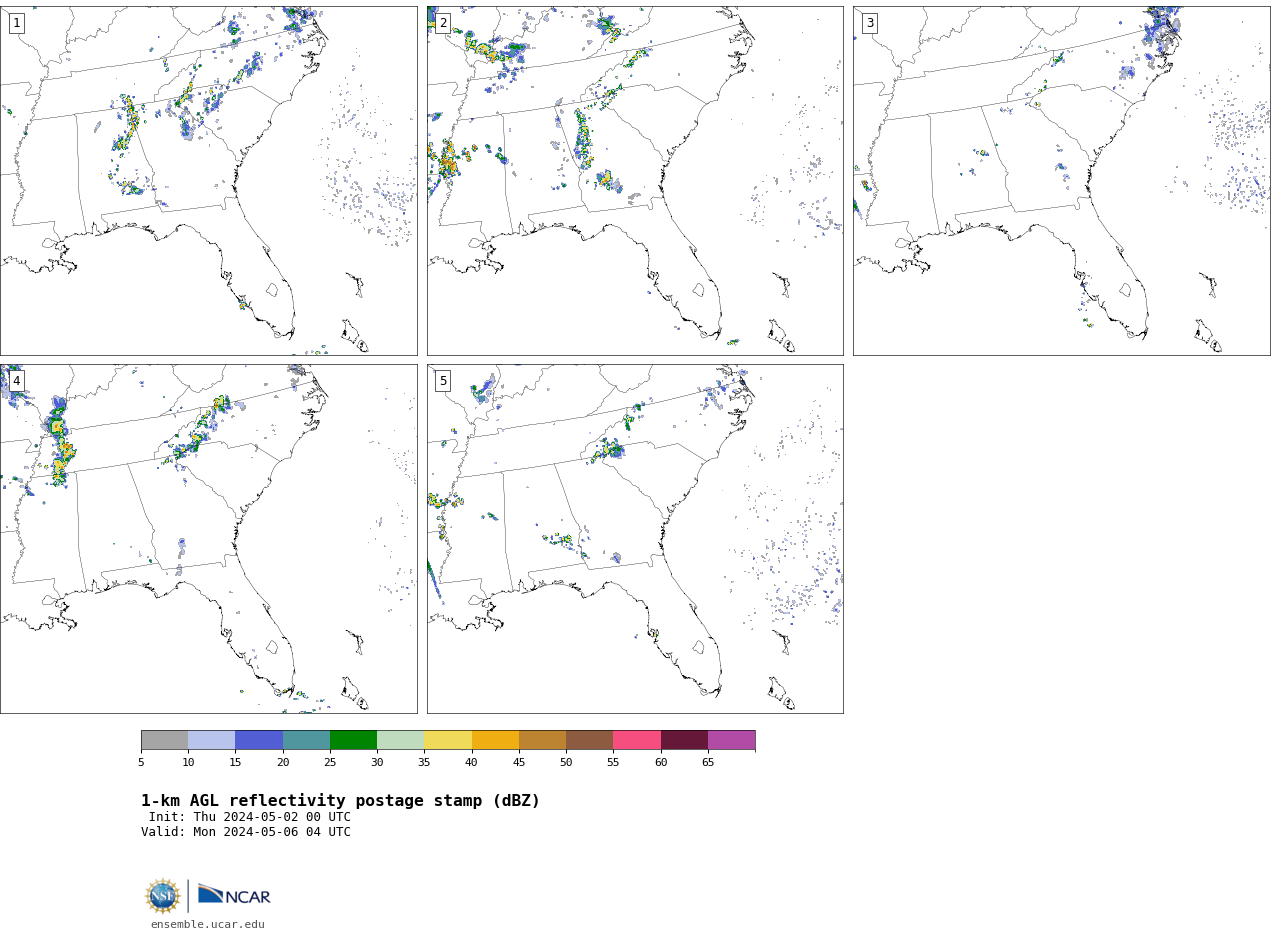Click the panel number label 2
The width and height of the screenshot is (1280, 936).
point(443,23)
